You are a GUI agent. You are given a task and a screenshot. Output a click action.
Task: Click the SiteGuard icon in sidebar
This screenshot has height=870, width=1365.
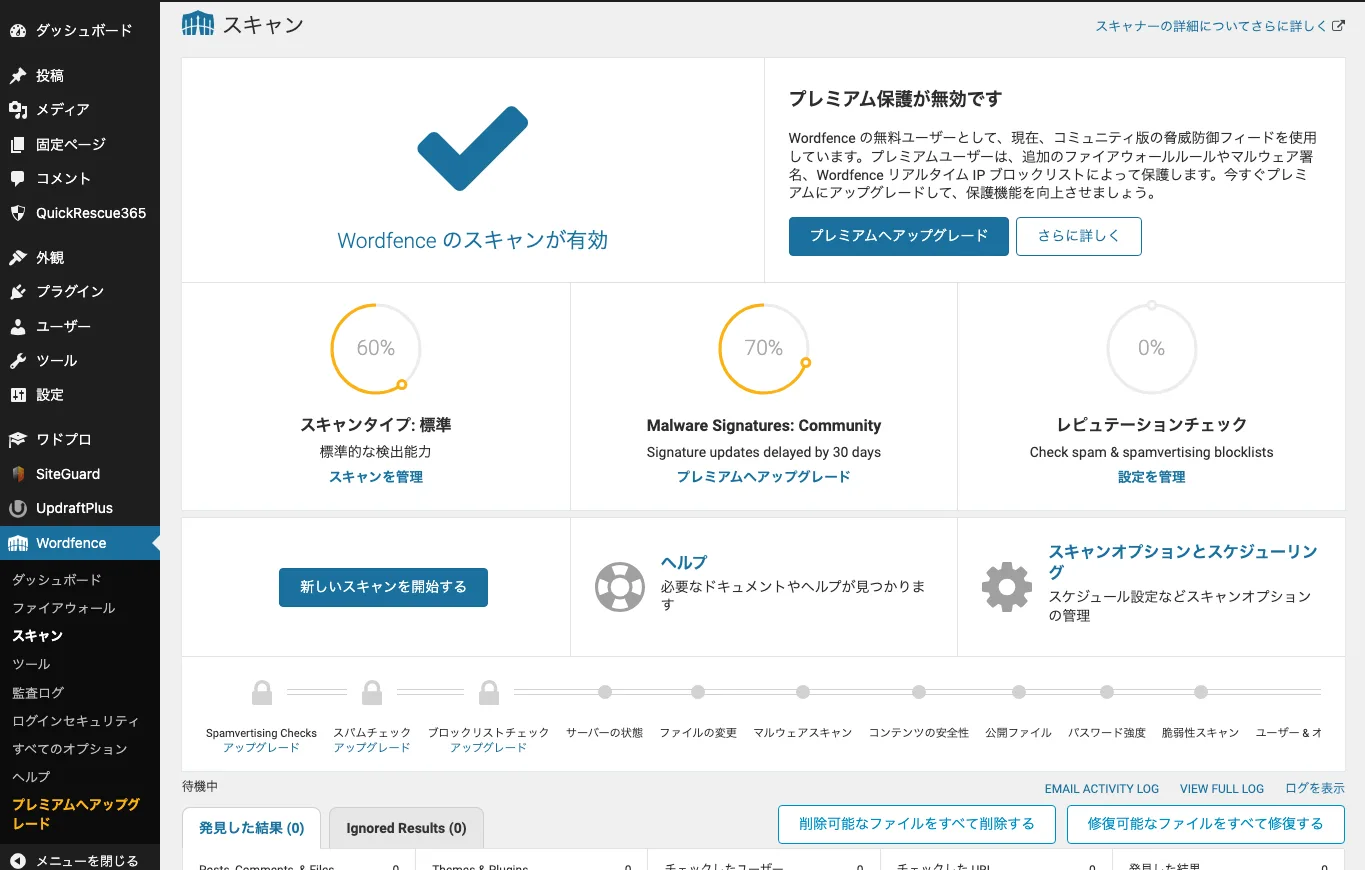point(17,474)
